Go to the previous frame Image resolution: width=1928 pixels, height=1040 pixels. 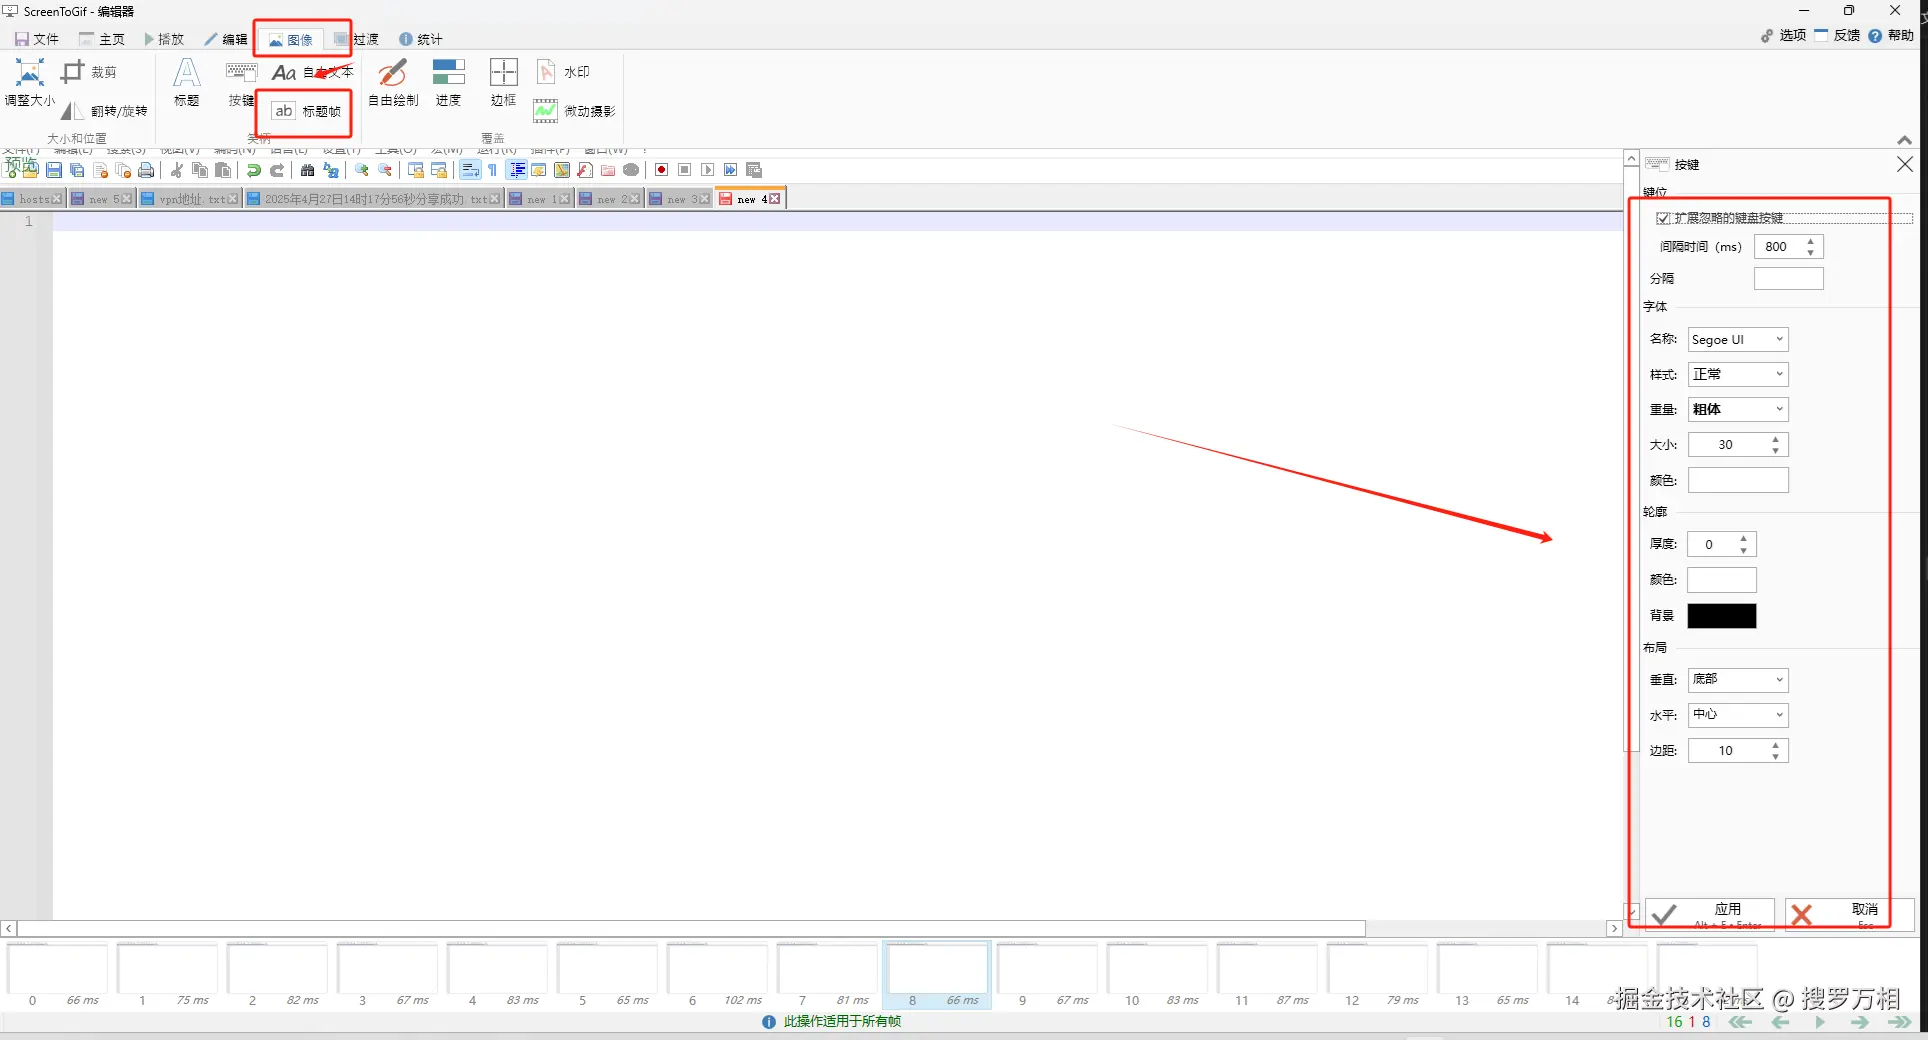click(1780, 1022)
